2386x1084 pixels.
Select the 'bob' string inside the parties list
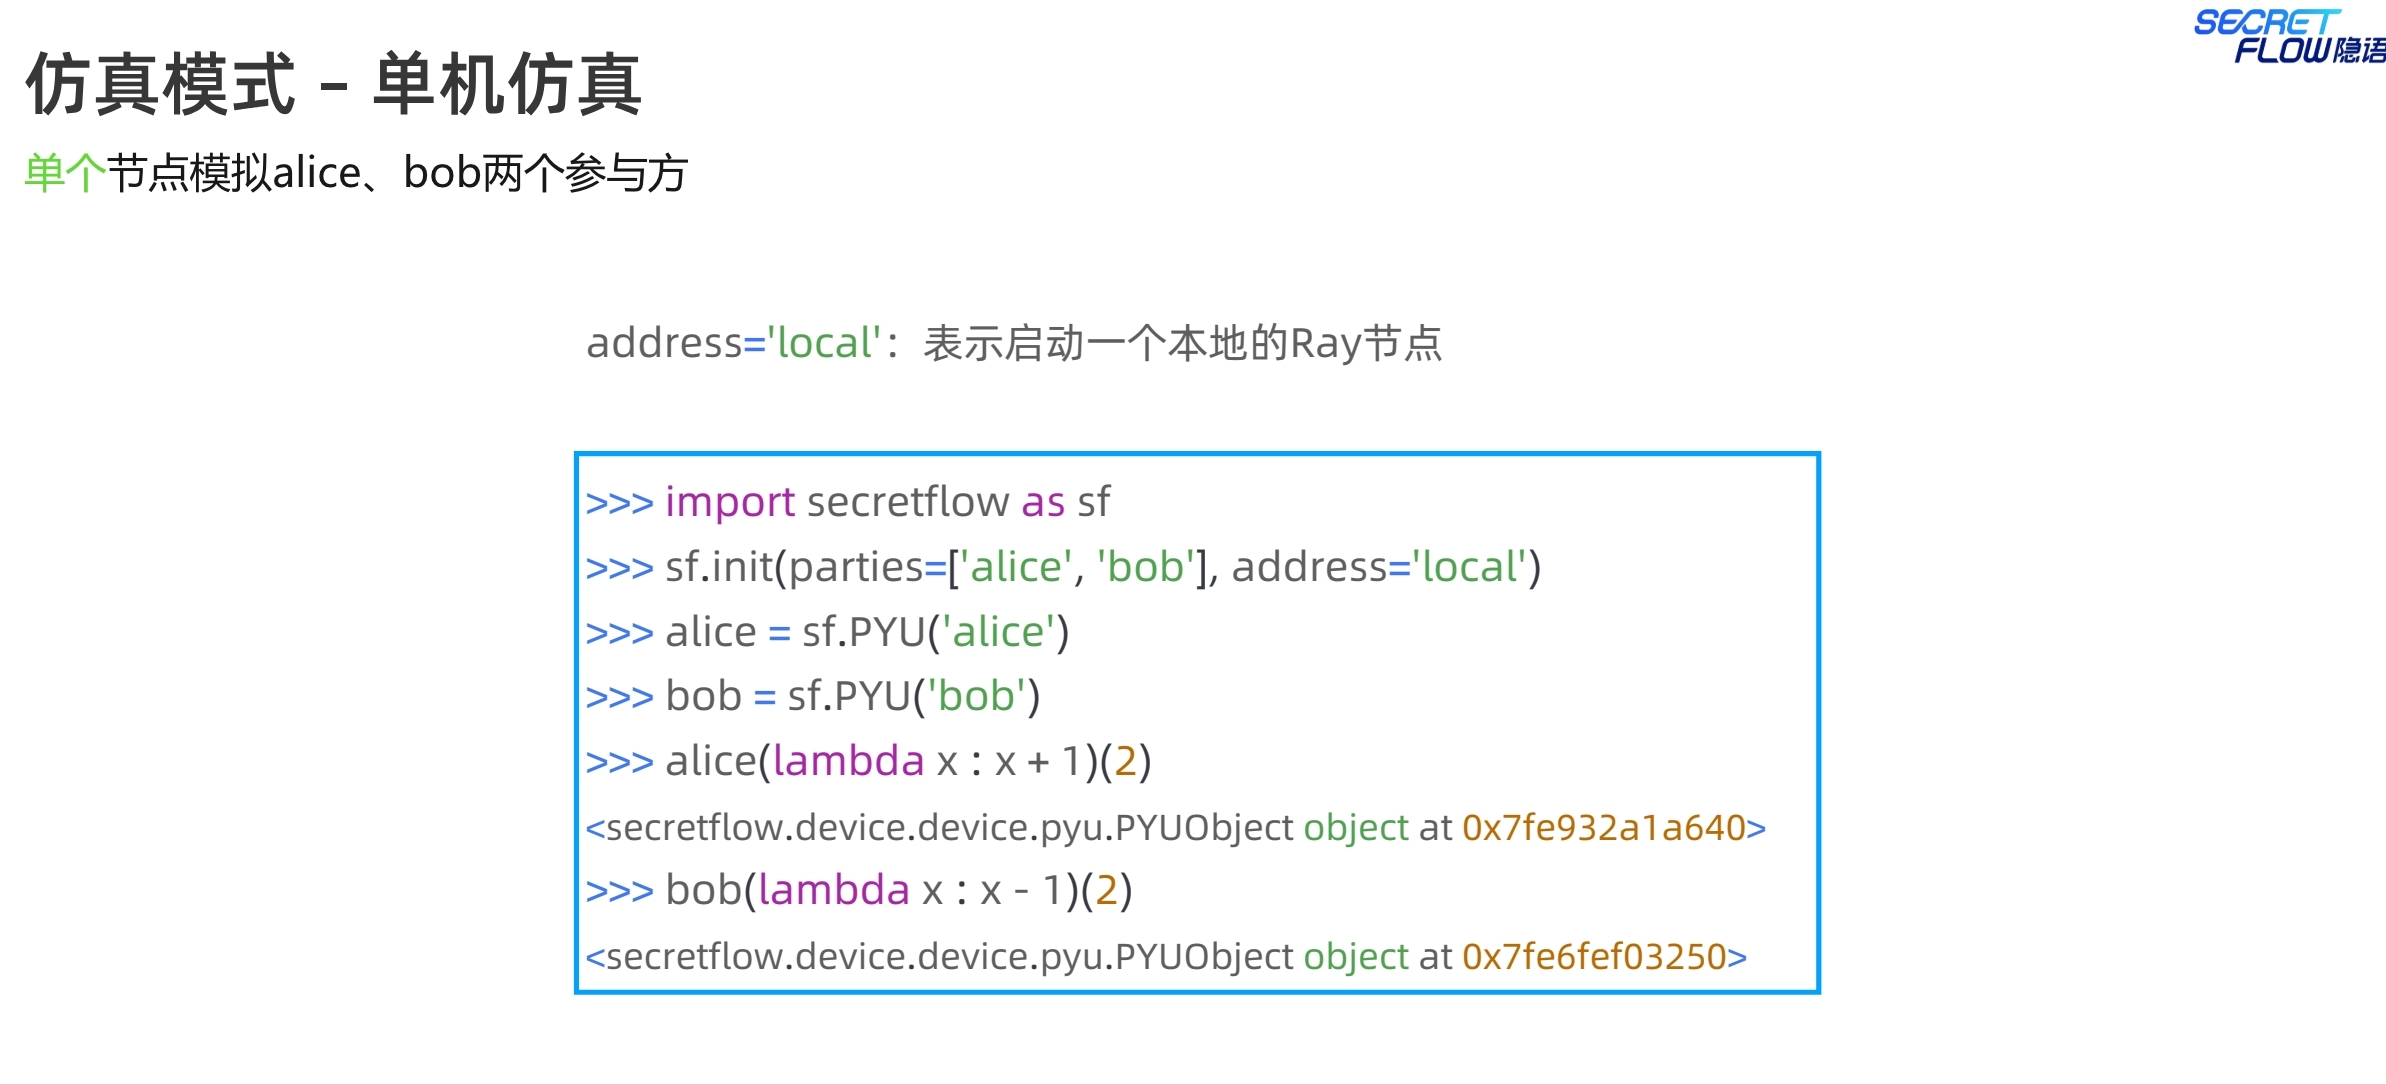(1146, 567)
